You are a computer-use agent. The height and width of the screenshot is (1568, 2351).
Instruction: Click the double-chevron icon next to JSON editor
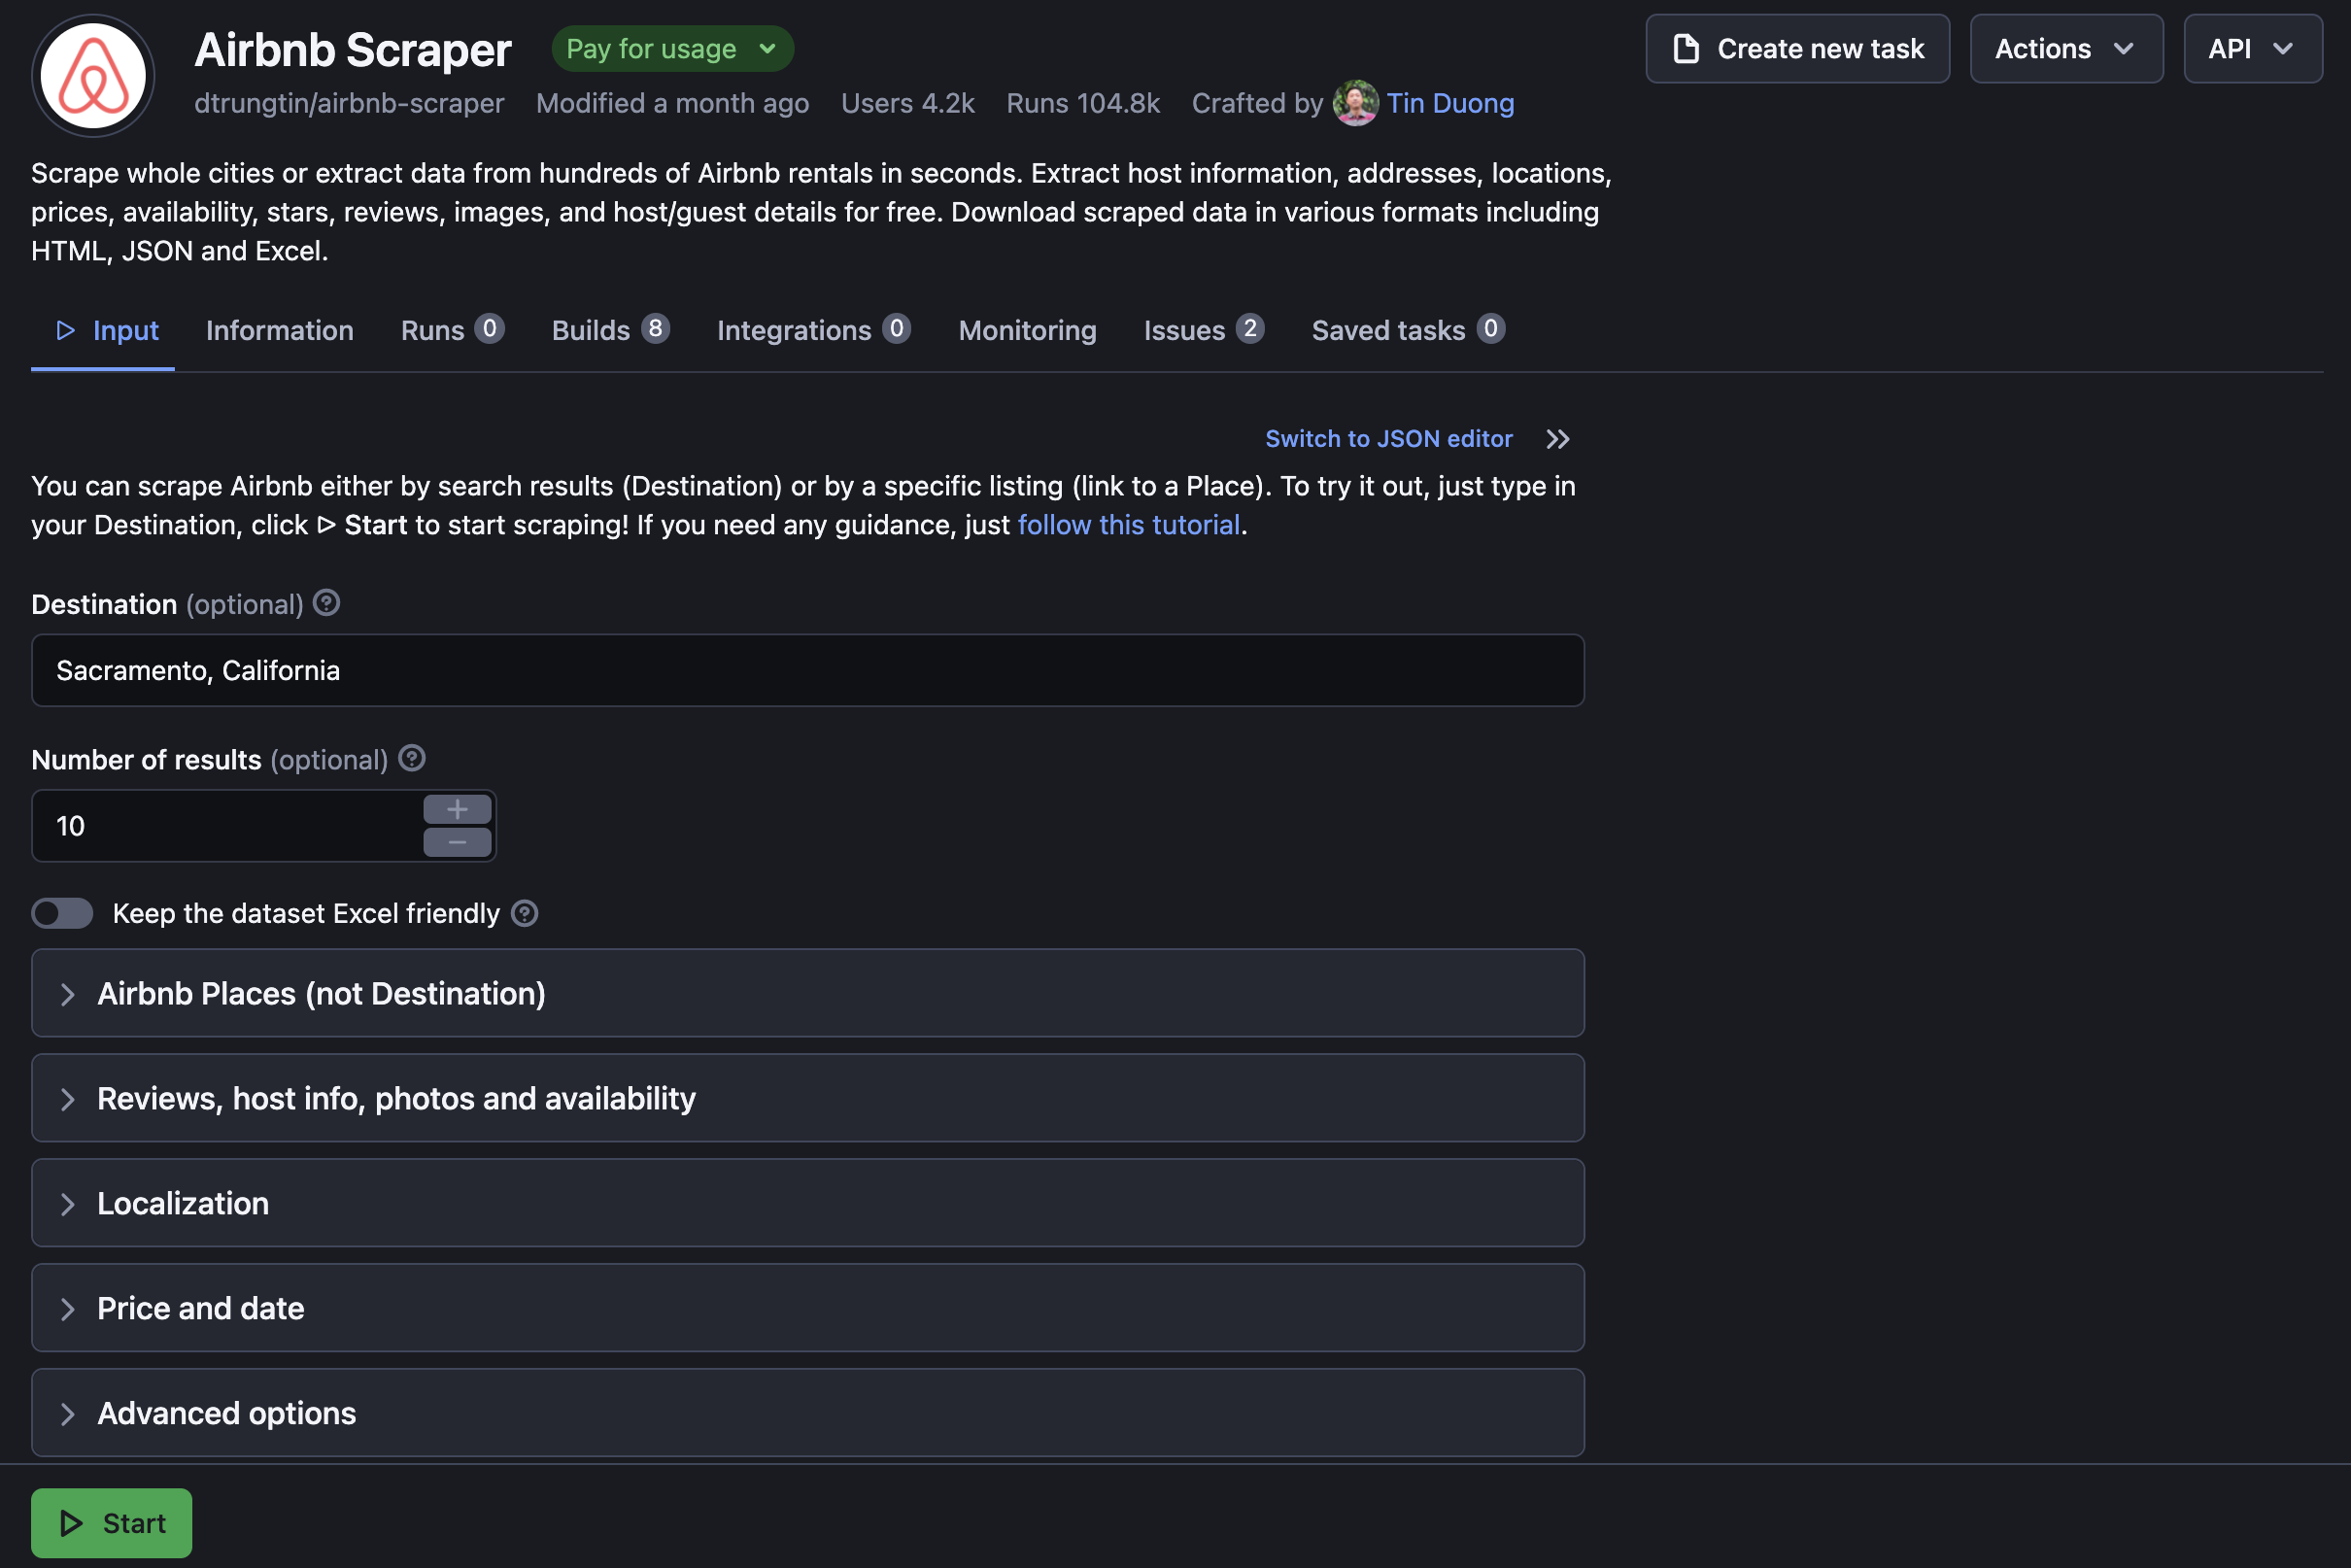[1557, 439]
